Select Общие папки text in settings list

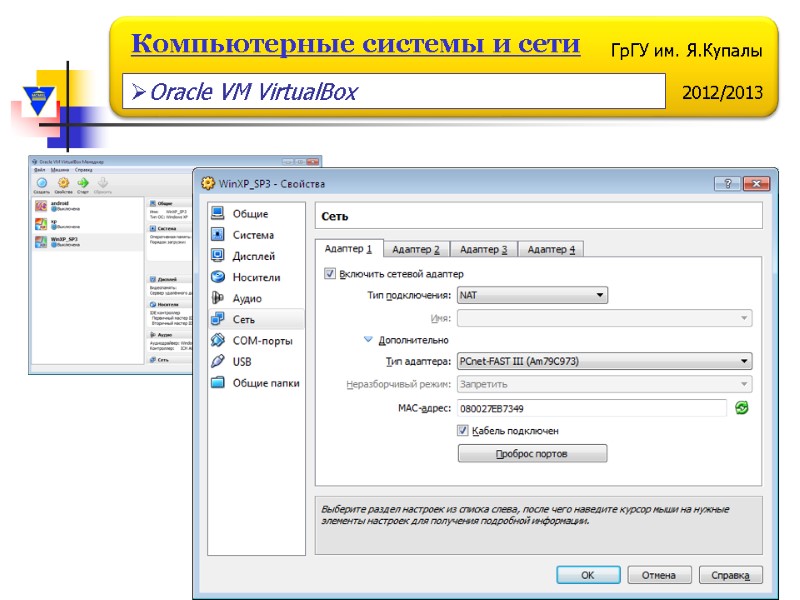point(266,383)
